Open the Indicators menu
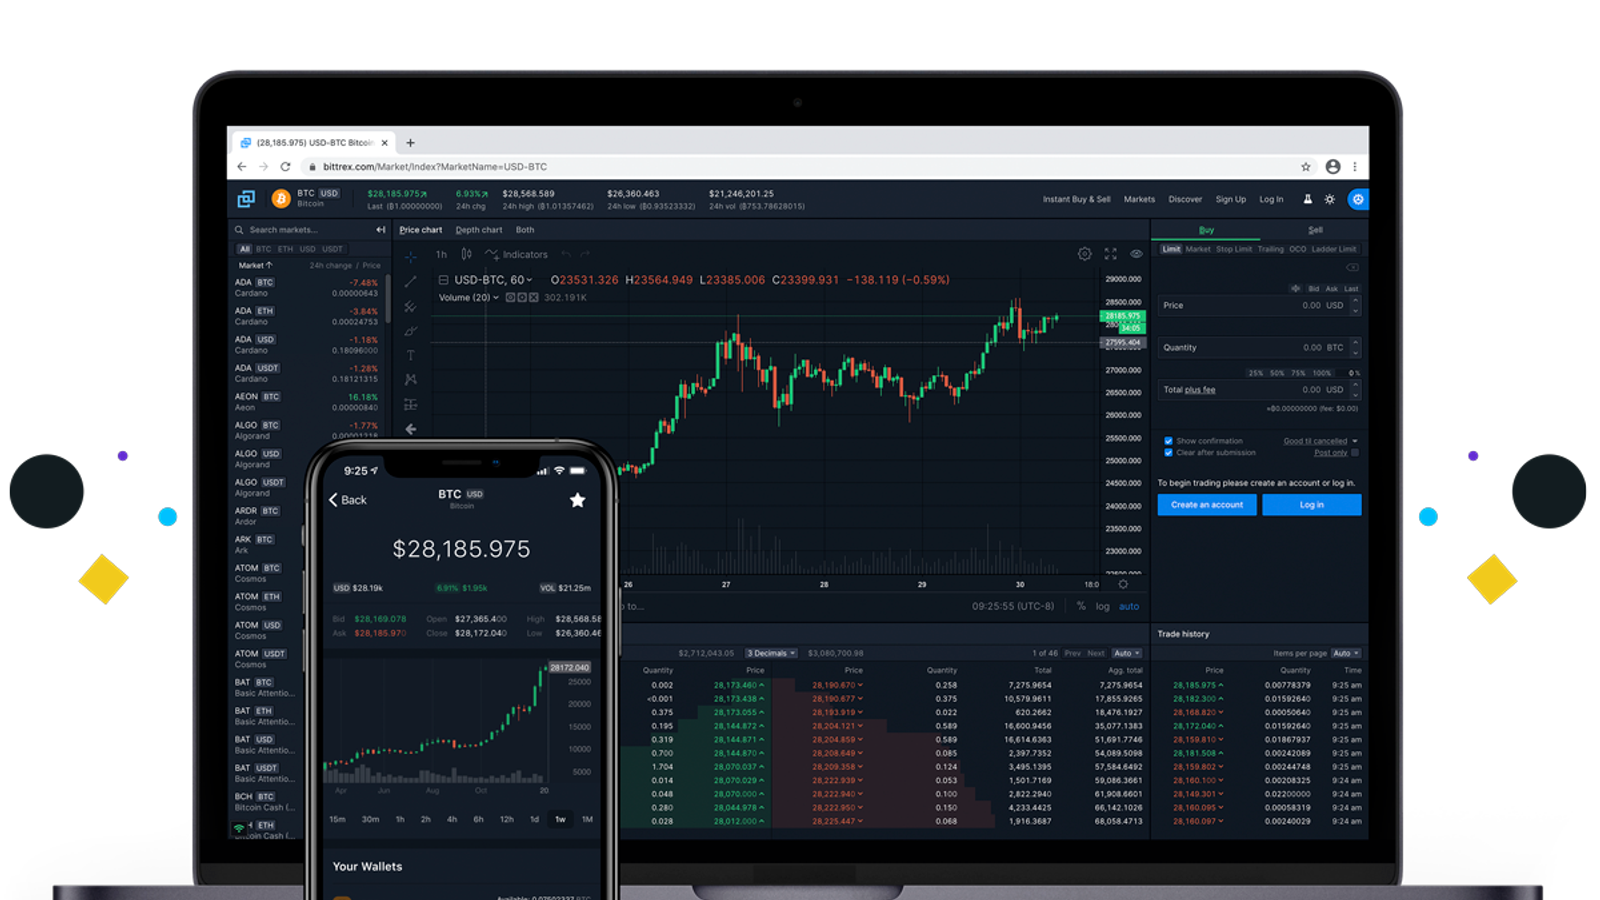The width and height of the screenshot is (1600, 900). pyautogui.click(x=517, y=254)
